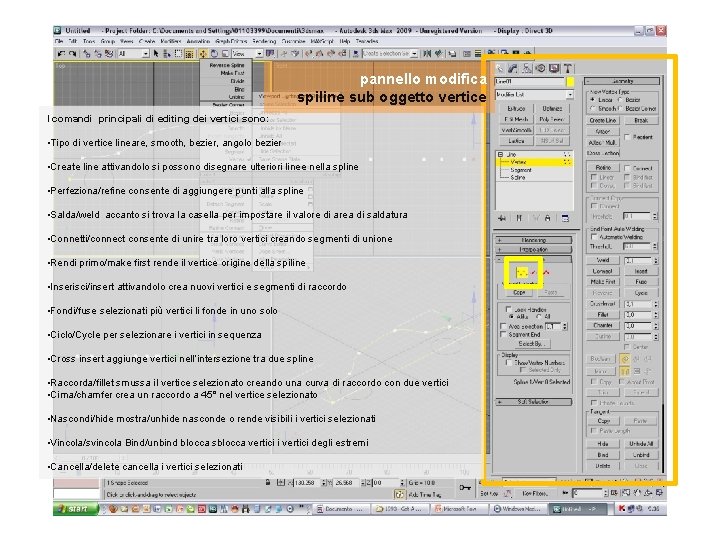Open the Edit menu
720x540 pixels.
72,41
